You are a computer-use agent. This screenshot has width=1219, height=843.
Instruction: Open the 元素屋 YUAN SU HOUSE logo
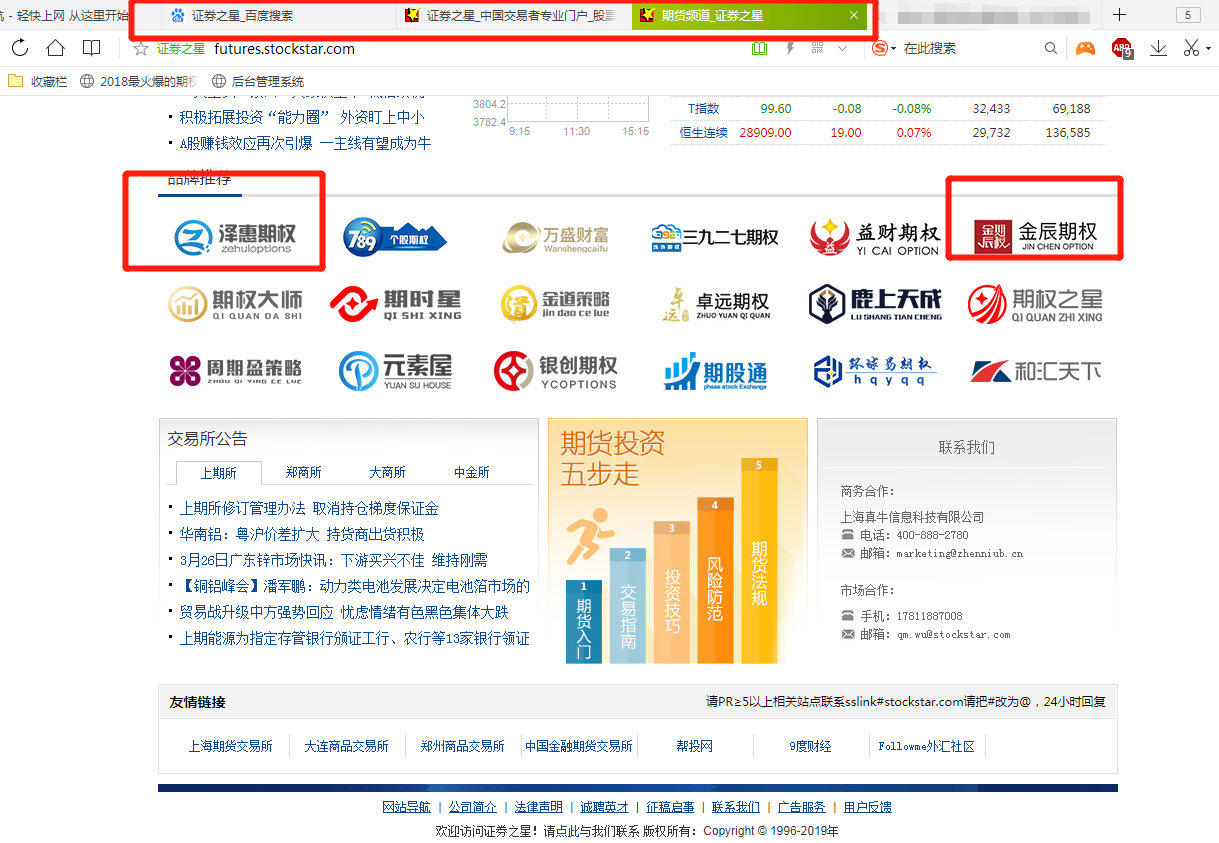click(x=394, y=370)
